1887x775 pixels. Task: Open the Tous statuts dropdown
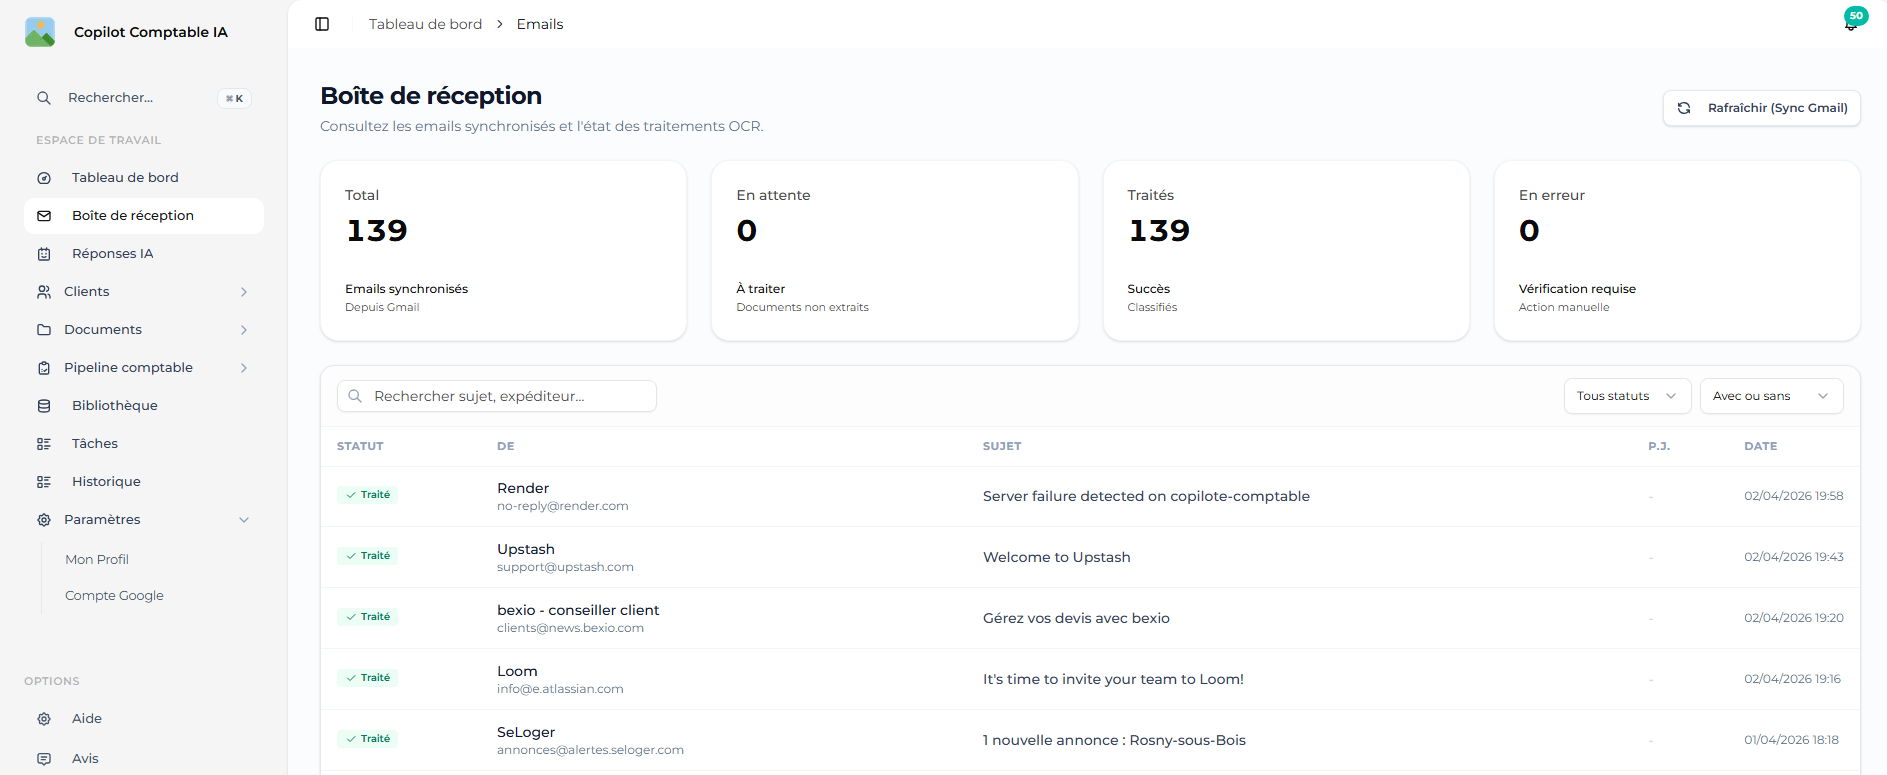pos(1627,396)
